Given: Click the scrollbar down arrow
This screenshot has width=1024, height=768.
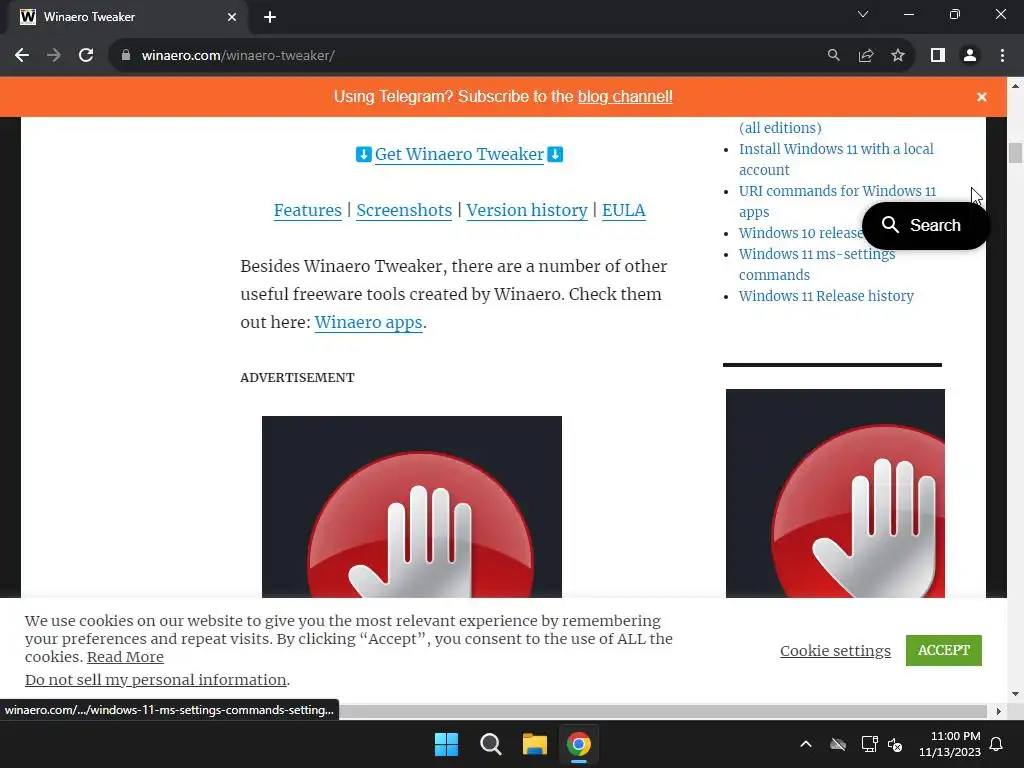Looking at the screenshot, I should coord(1015,694).
